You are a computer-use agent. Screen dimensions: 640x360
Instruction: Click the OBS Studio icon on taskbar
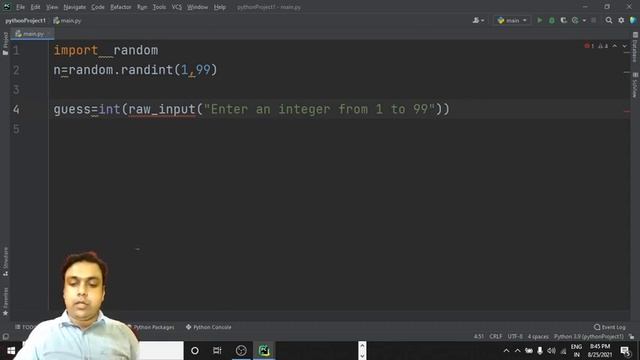tap(241, 351)
